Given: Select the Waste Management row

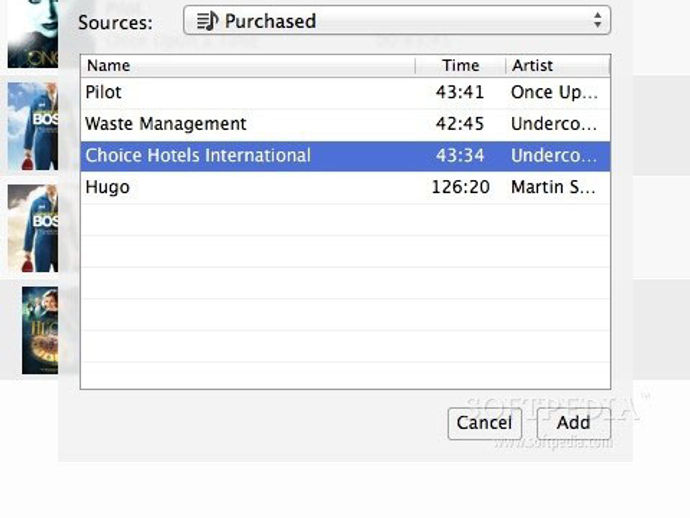Looking at the screenshot, I should pos(345,125).
